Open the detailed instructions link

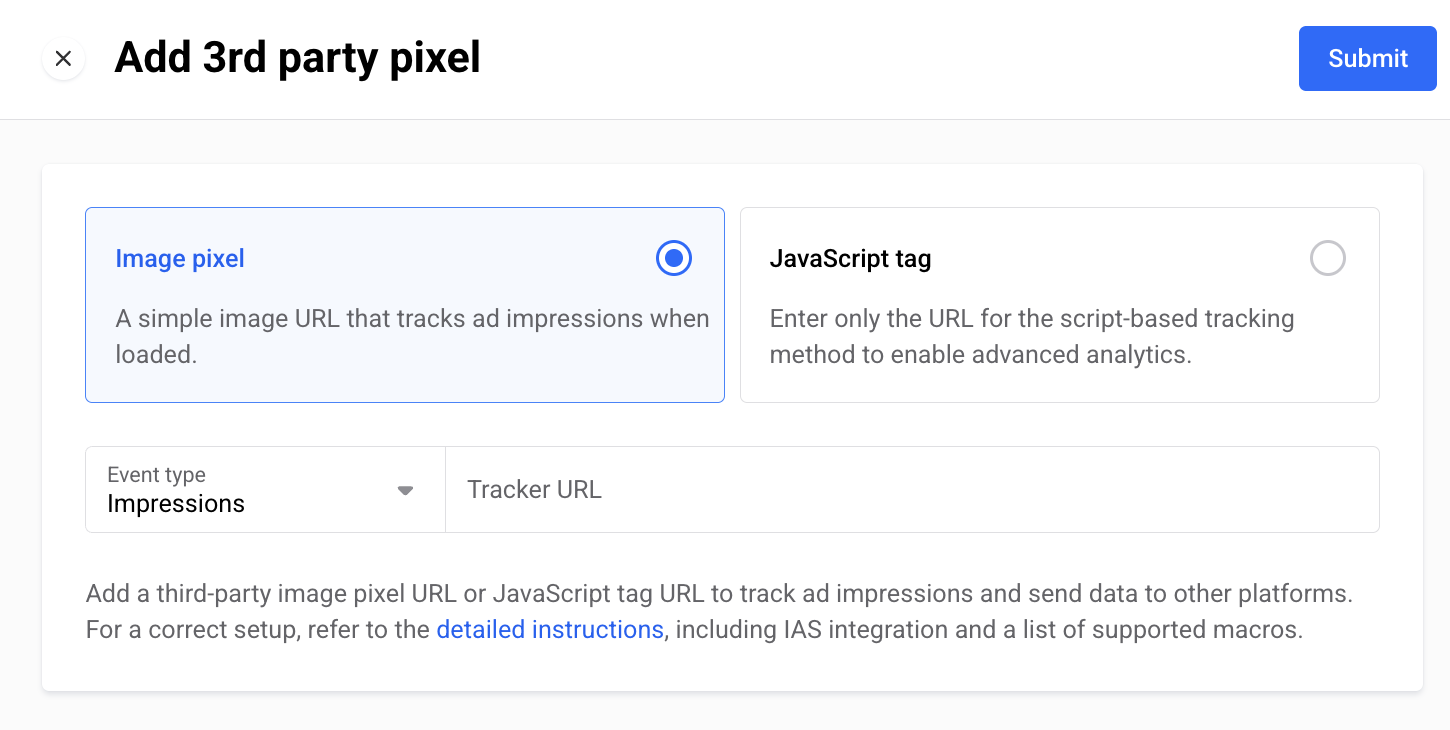coord(550,630)
